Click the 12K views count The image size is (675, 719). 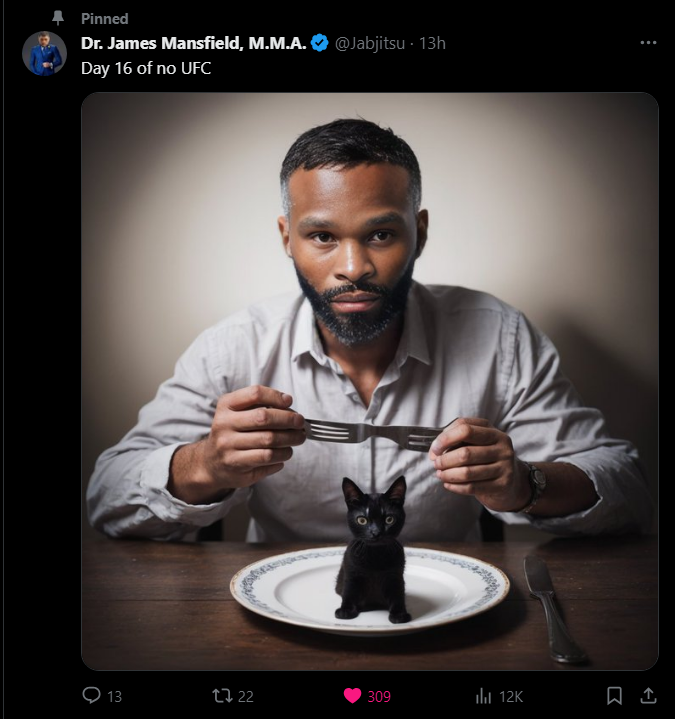(511, 697)
